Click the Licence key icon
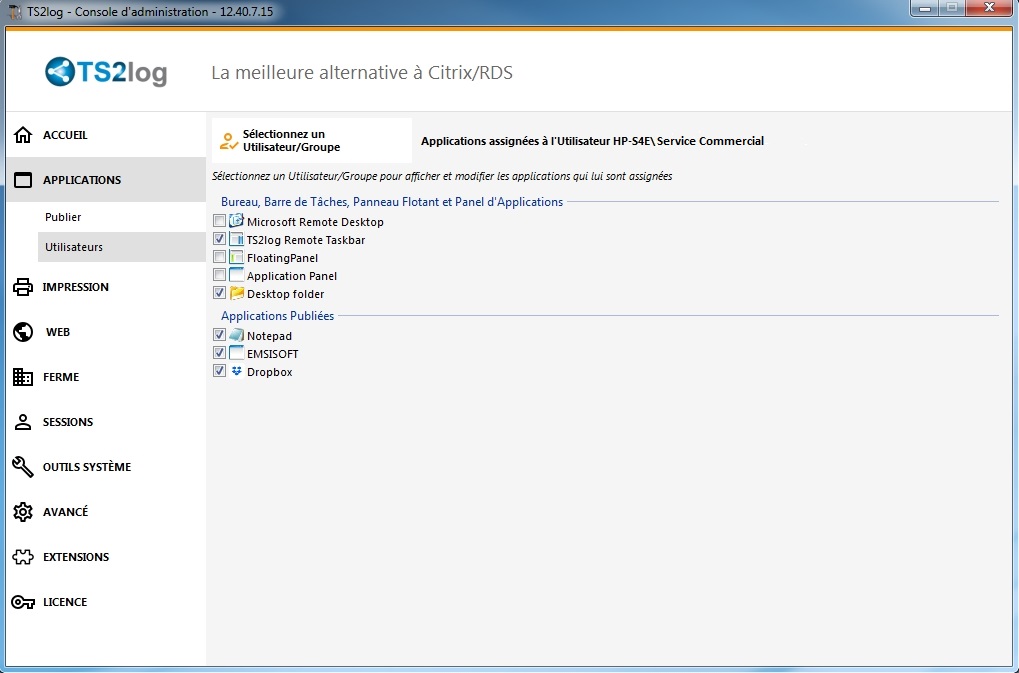Image resolution: width=1019 pixels, height=673 pixels. (23, 602)
